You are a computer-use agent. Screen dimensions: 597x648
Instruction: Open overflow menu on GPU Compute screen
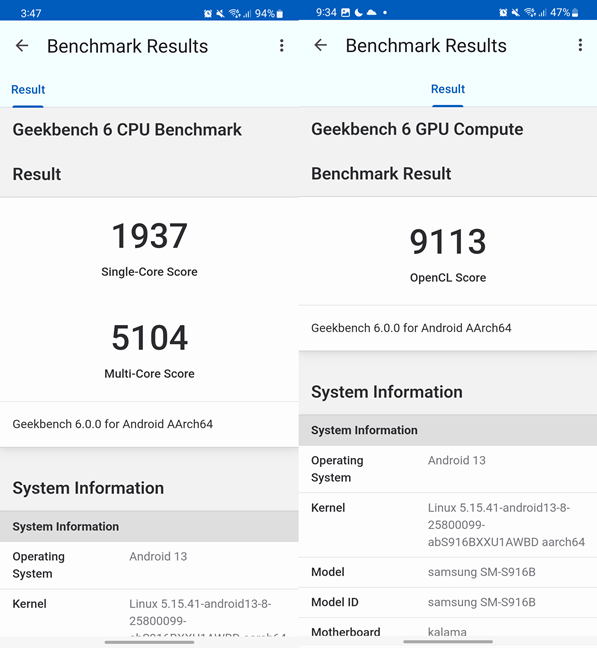click(x=580, y=45)
